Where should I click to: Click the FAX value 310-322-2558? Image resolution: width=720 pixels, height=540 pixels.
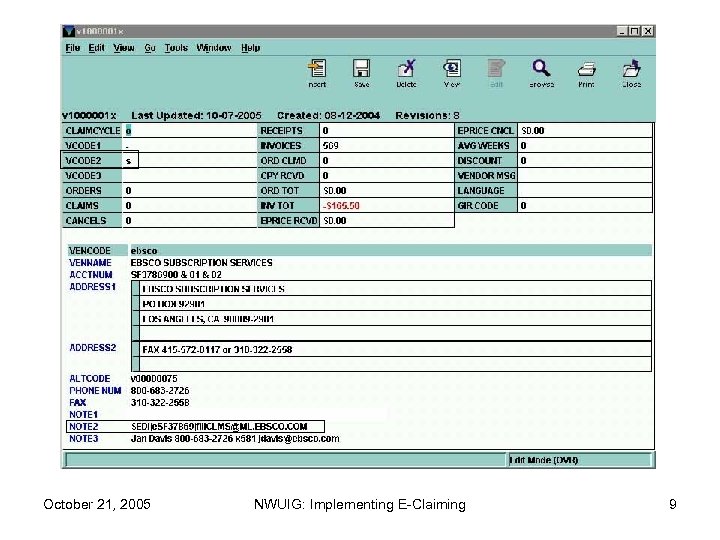tap(160, 403)
